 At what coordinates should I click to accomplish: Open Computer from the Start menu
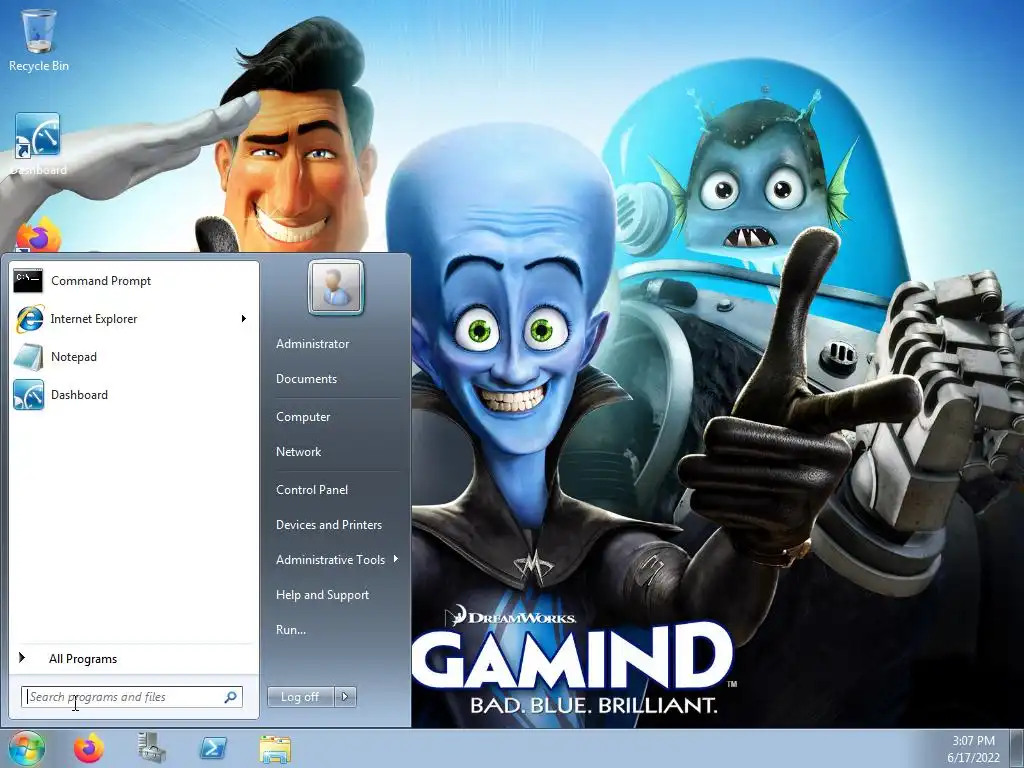pos(303,417)
